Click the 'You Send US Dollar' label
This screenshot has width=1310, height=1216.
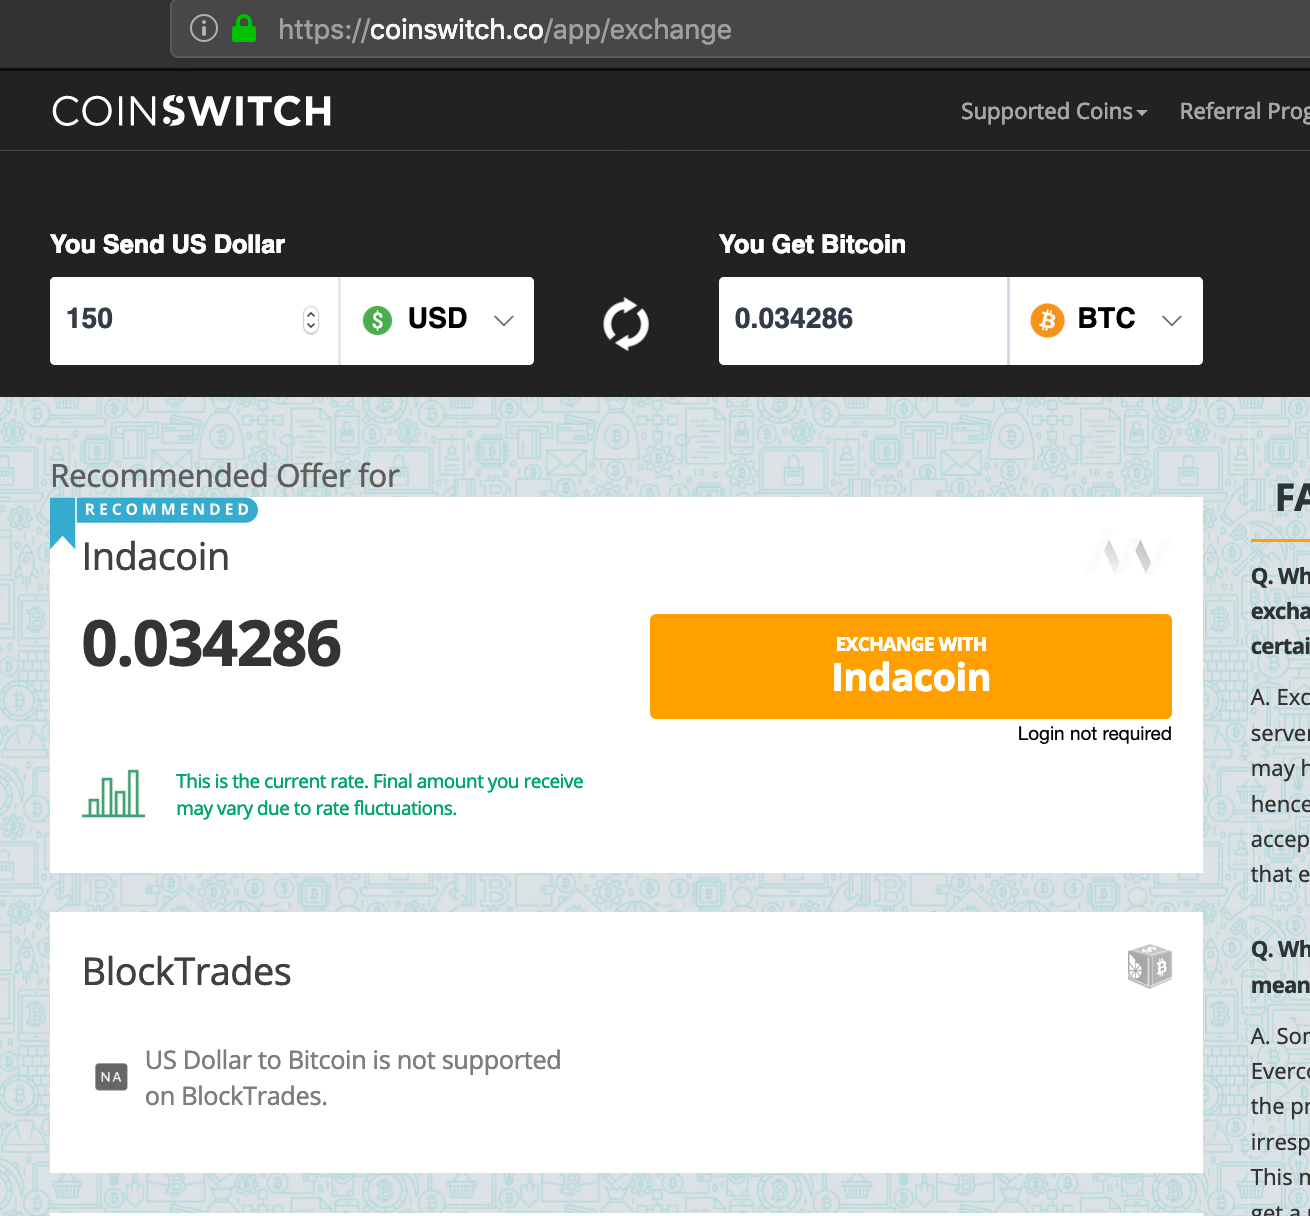tap(168, 244)
